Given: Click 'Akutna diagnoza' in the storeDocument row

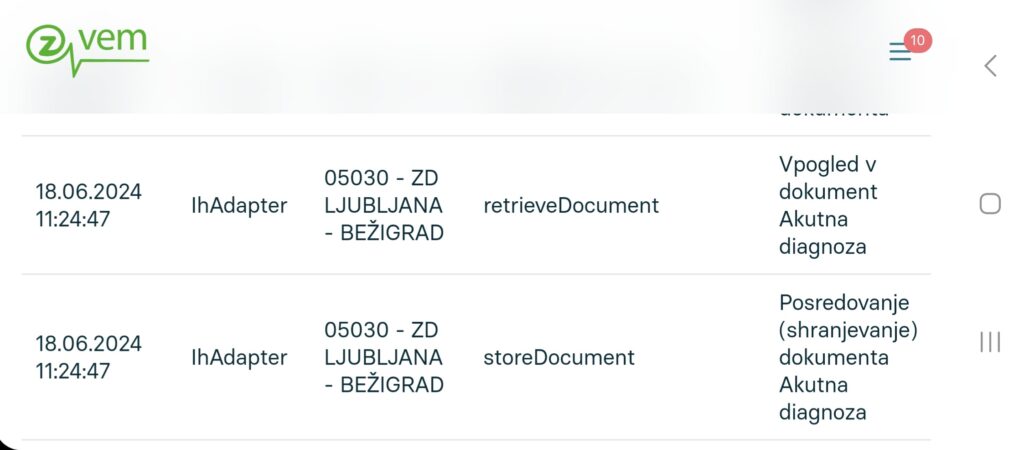Looking at the screenshot, I should point(822,398).
